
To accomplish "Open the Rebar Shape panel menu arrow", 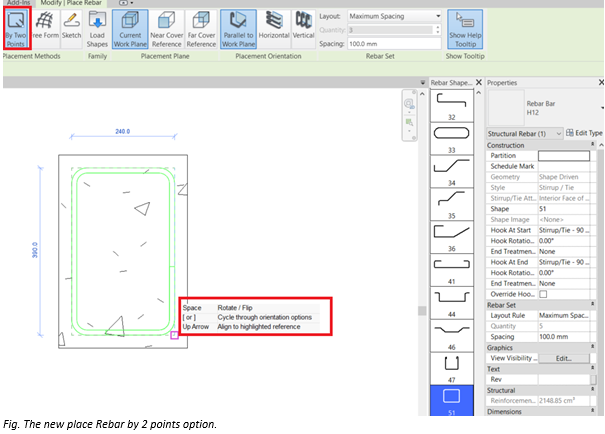I will 422,82.
